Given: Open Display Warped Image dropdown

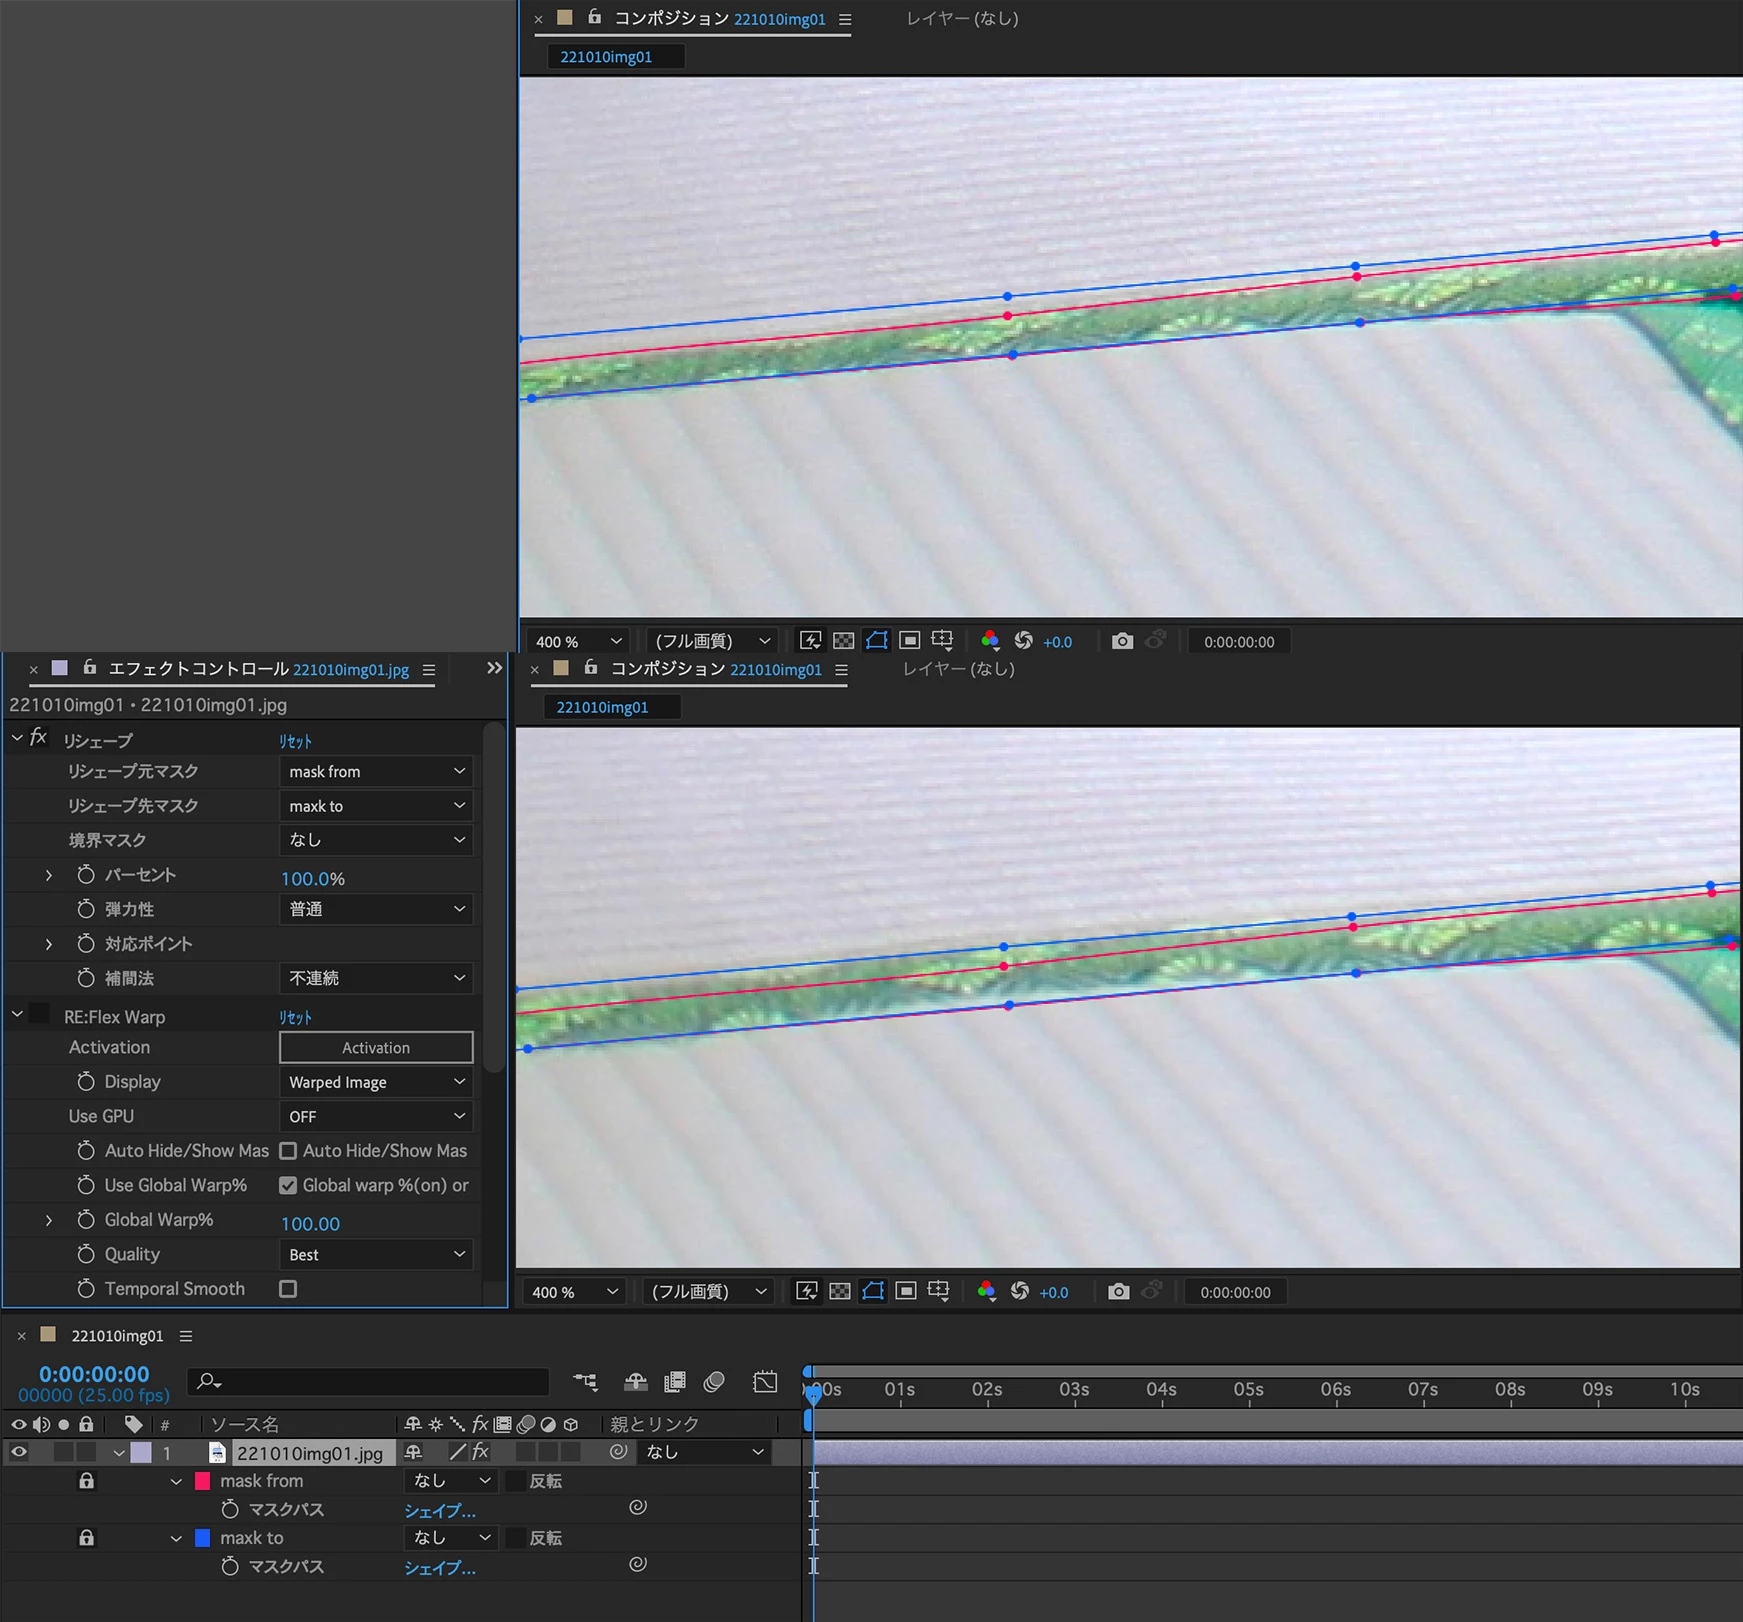Looking at the screenshot, I should coord(376,1082).
